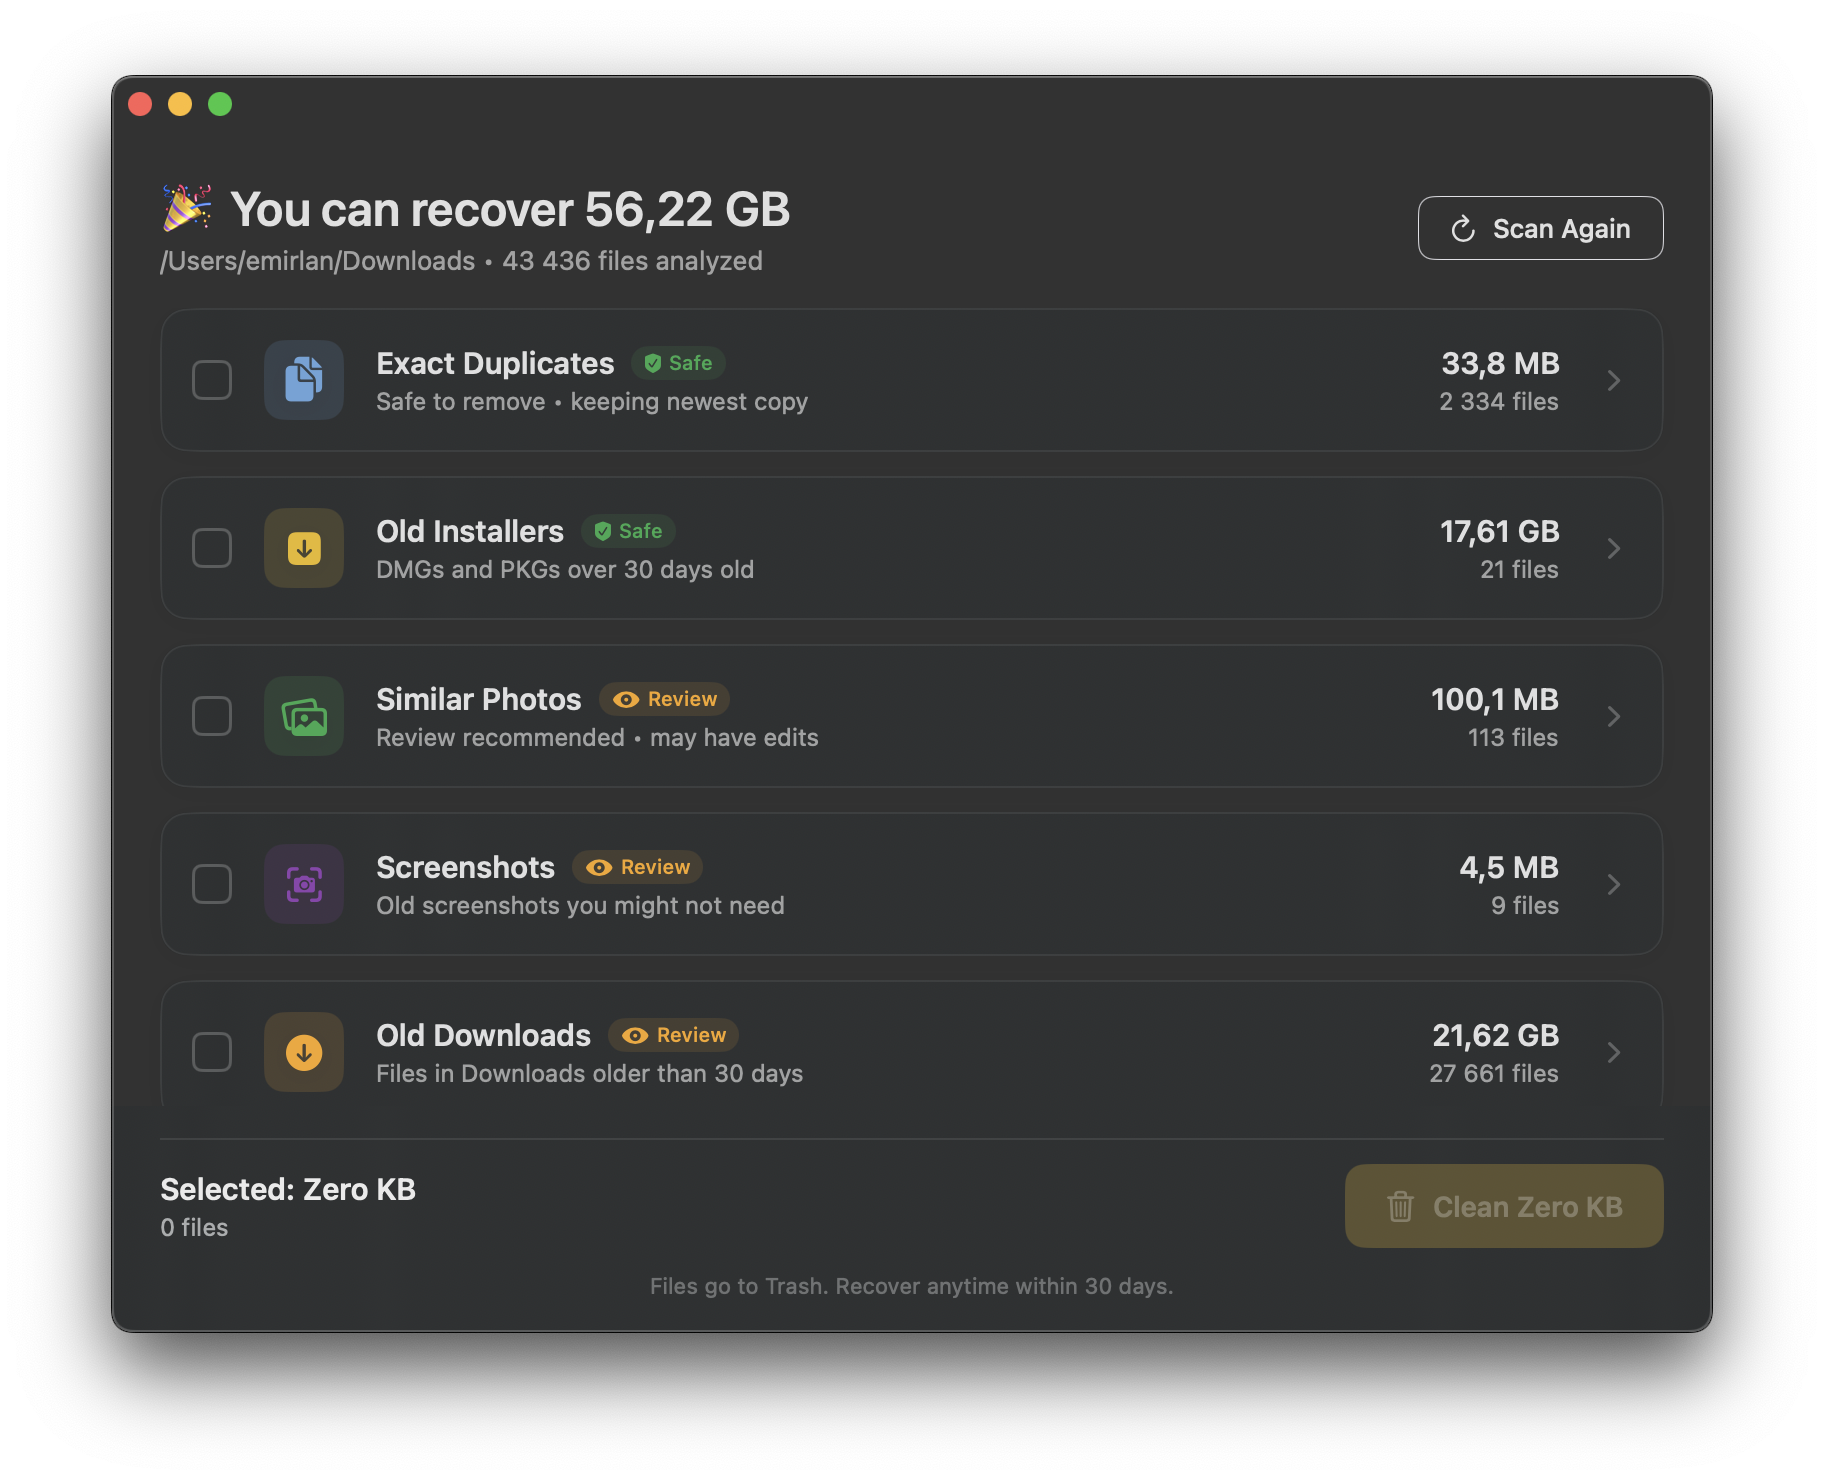Viewport: 1824px width, 1480px height.
Task: Click the refresh icon in Scan Again
Action: (x=1463, y=228)
